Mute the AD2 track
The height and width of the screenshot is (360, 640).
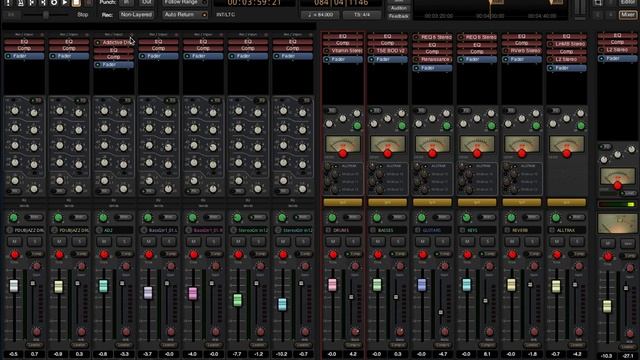(x=104, y=242)
